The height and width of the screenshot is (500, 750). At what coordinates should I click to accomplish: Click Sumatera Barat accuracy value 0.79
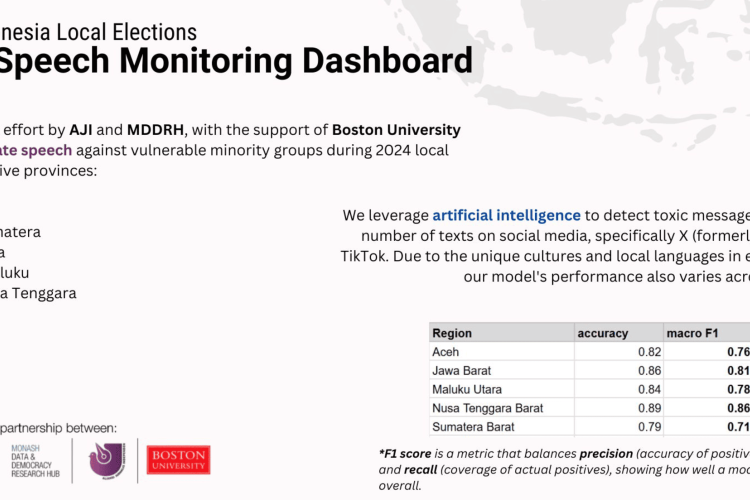(x=648, y=427)
